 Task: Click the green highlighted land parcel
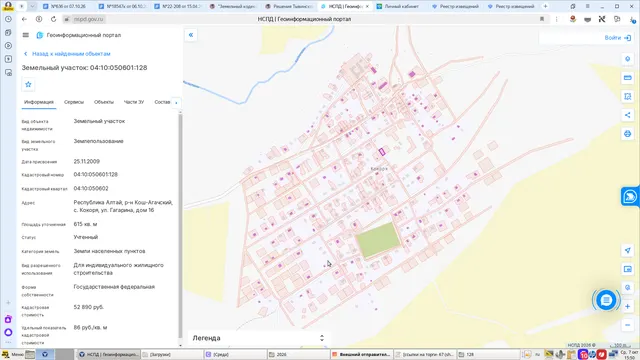pyautogui.click(x=378, y=240)
